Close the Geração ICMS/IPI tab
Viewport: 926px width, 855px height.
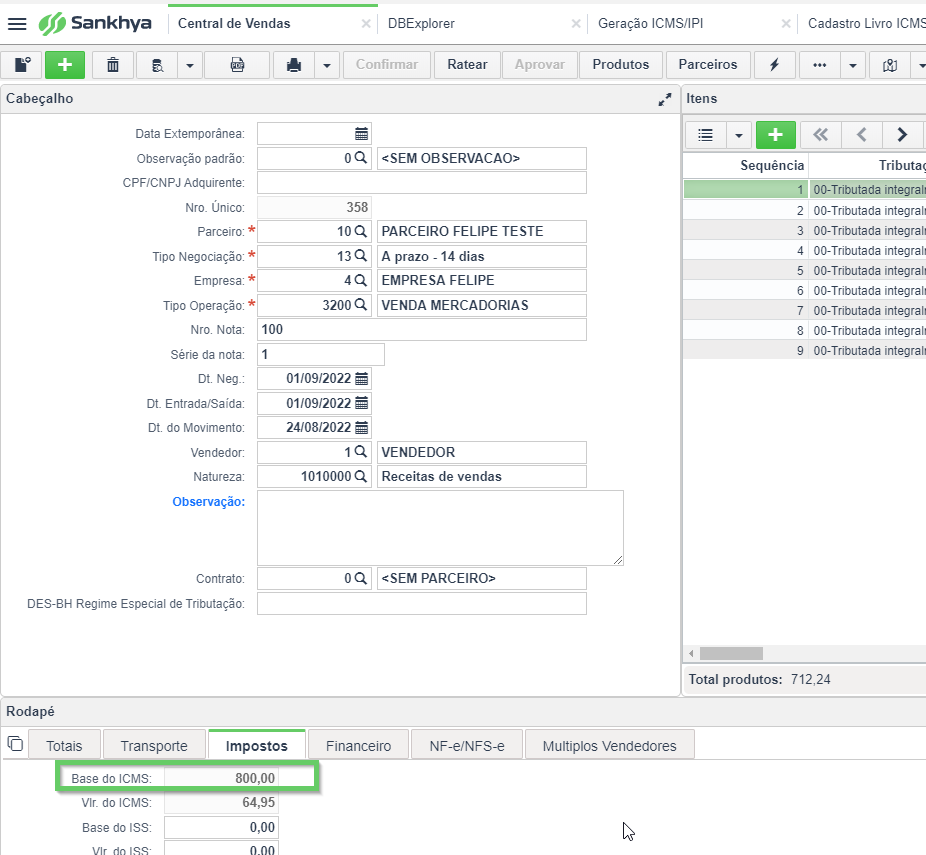pos(785,24)
